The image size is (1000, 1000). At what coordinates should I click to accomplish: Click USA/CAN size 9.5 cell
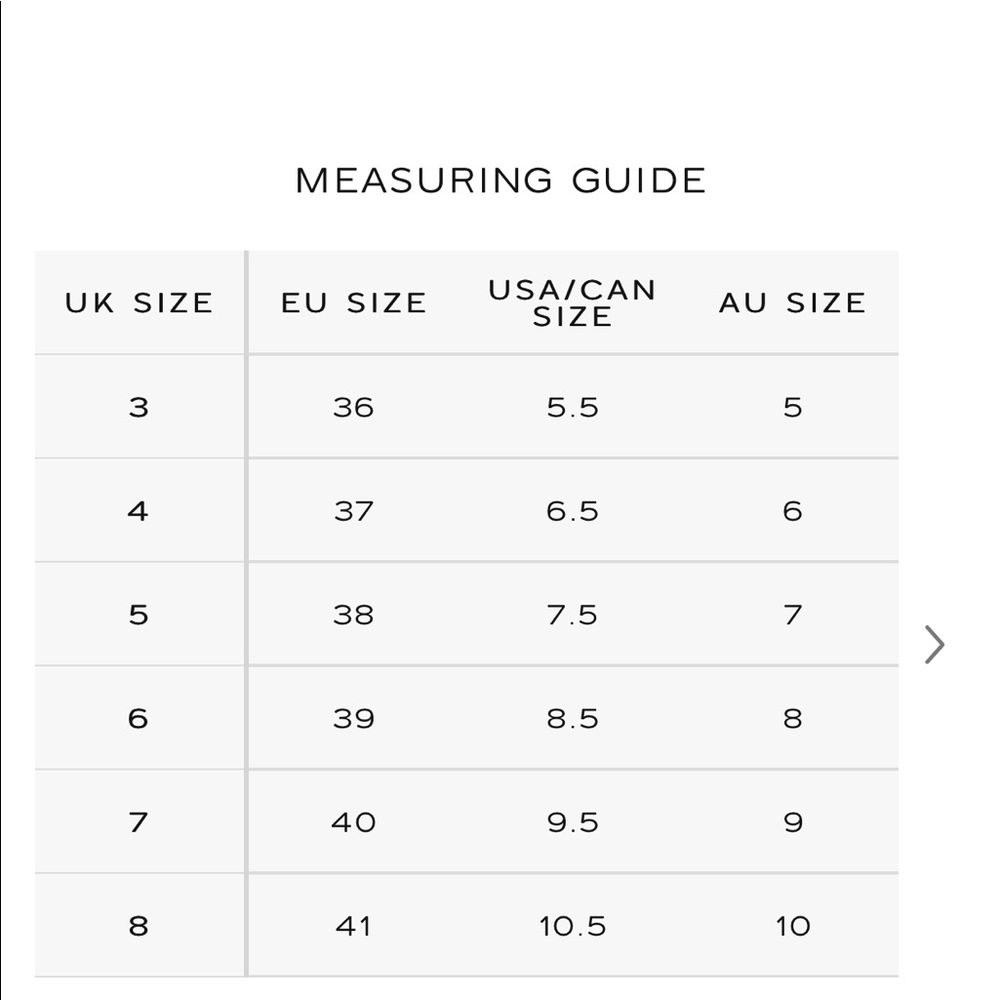pos(572,823)
